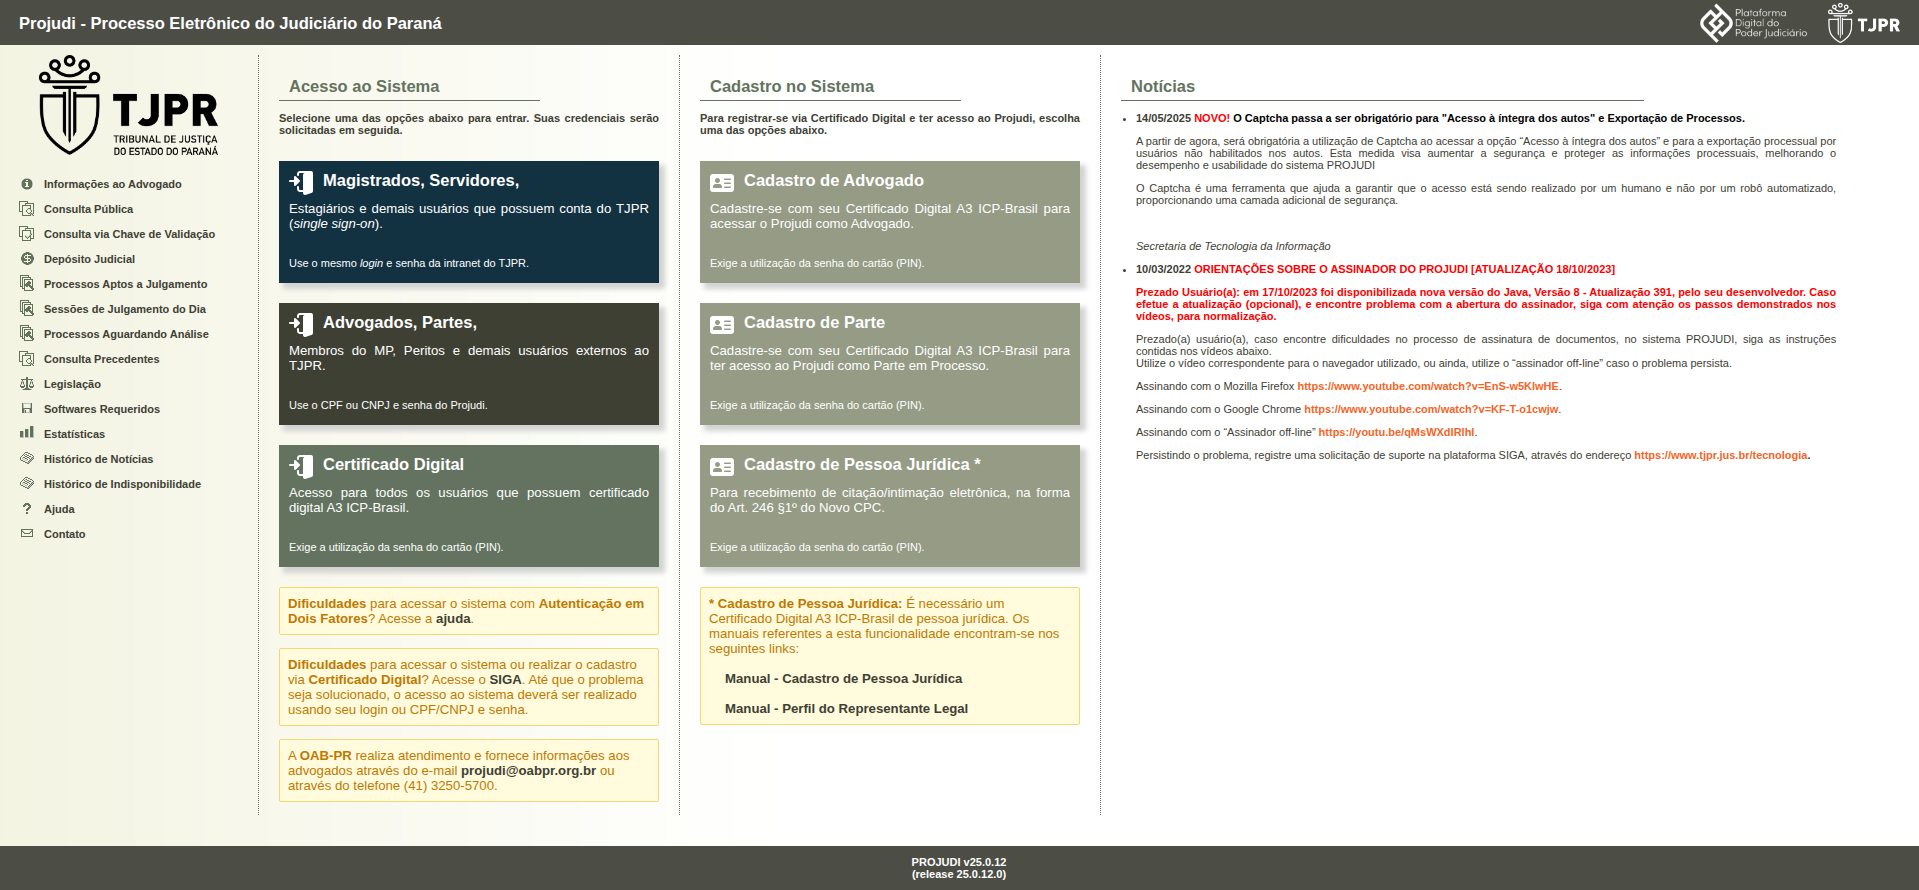This screenshot has width=1919, height=890.
Task: Click the layers icon beside Histórico de Notícias
Action: [27, 459]
